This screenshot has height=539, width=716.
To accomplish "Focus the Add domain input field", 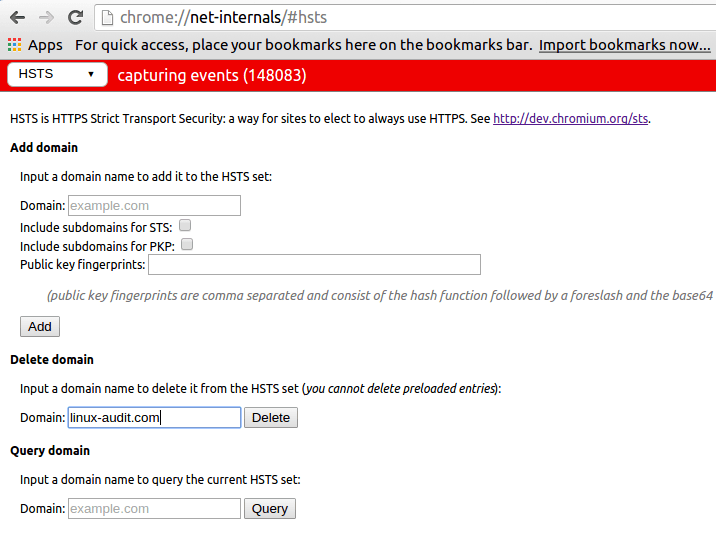I will point(154,206).
